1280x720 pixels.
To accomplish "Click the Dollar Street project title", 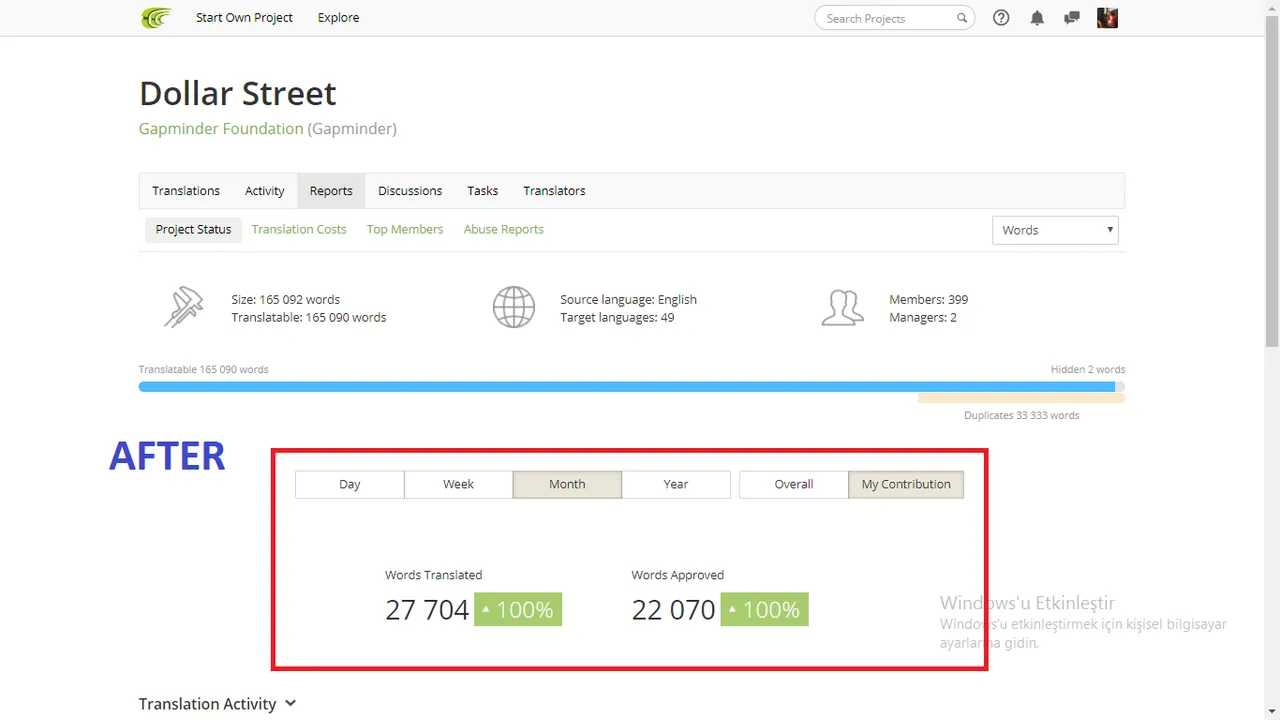I will pyautogui.click(x=238, y=93).
